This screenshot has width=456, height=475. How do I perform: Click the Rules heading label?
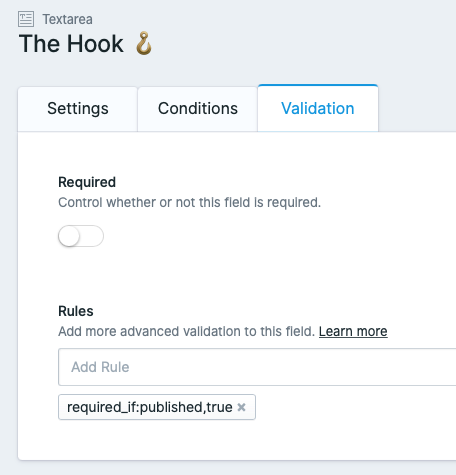pyautogui.click(x=76, y=311)
